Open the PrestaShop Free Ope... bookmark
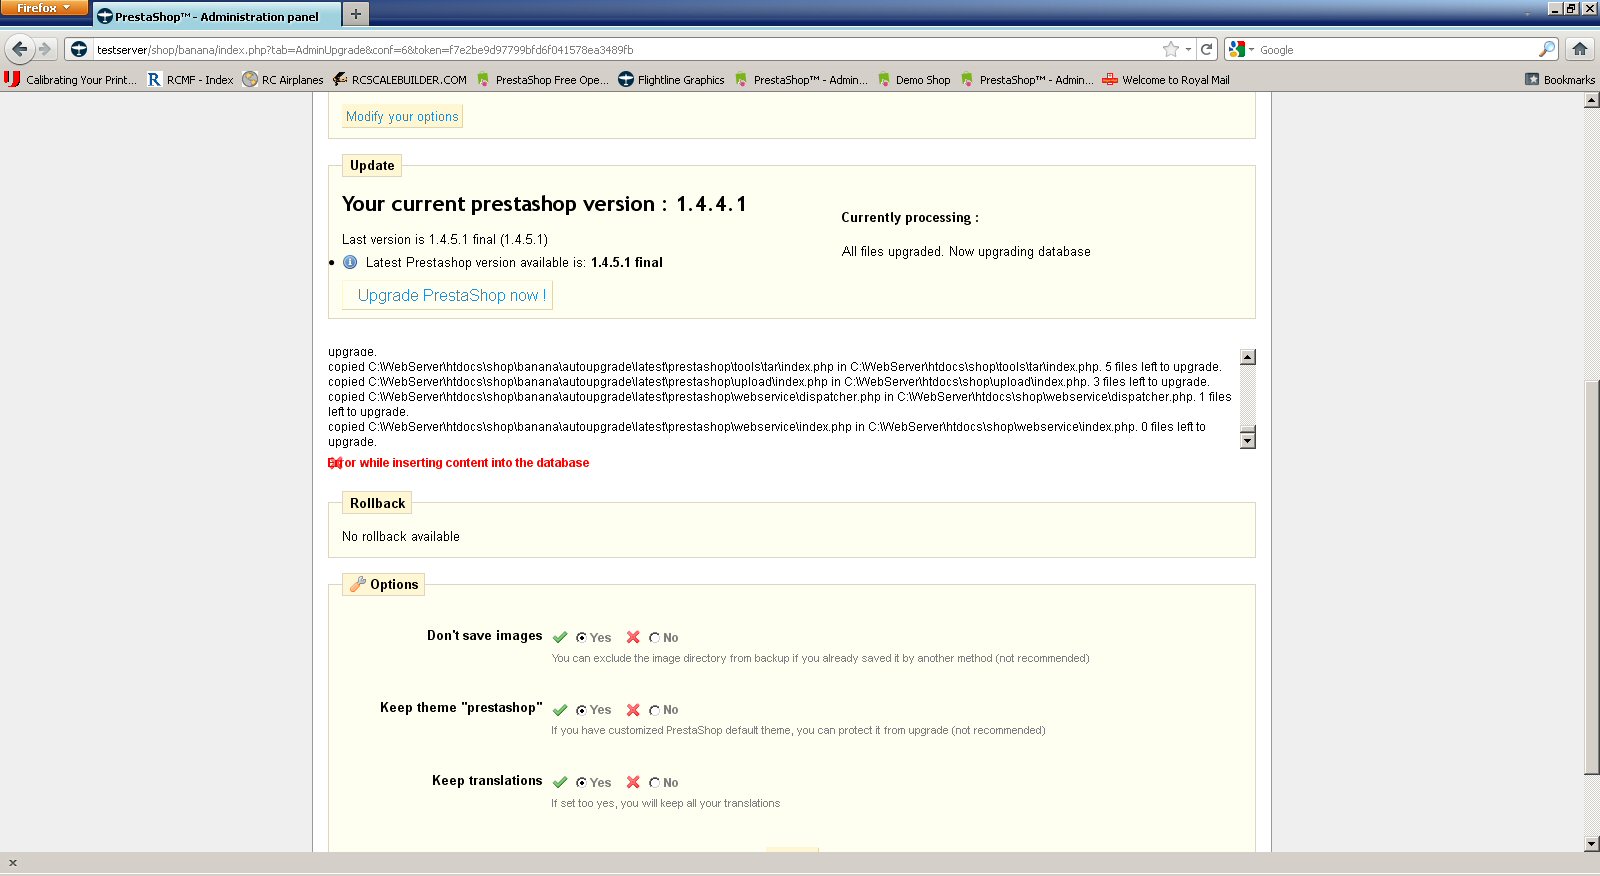The height and width of the screenshot is (876, 1600). point(542,80)
